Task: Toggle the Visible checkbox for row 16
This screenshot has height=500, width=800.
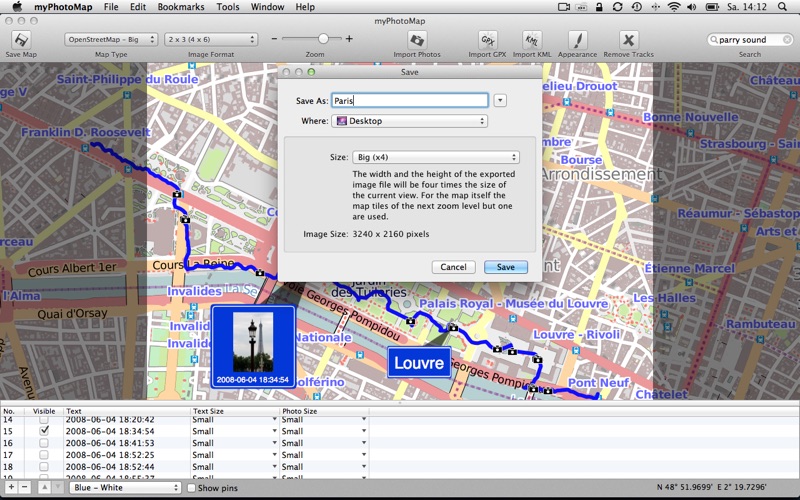Action: tap(44, 443)
